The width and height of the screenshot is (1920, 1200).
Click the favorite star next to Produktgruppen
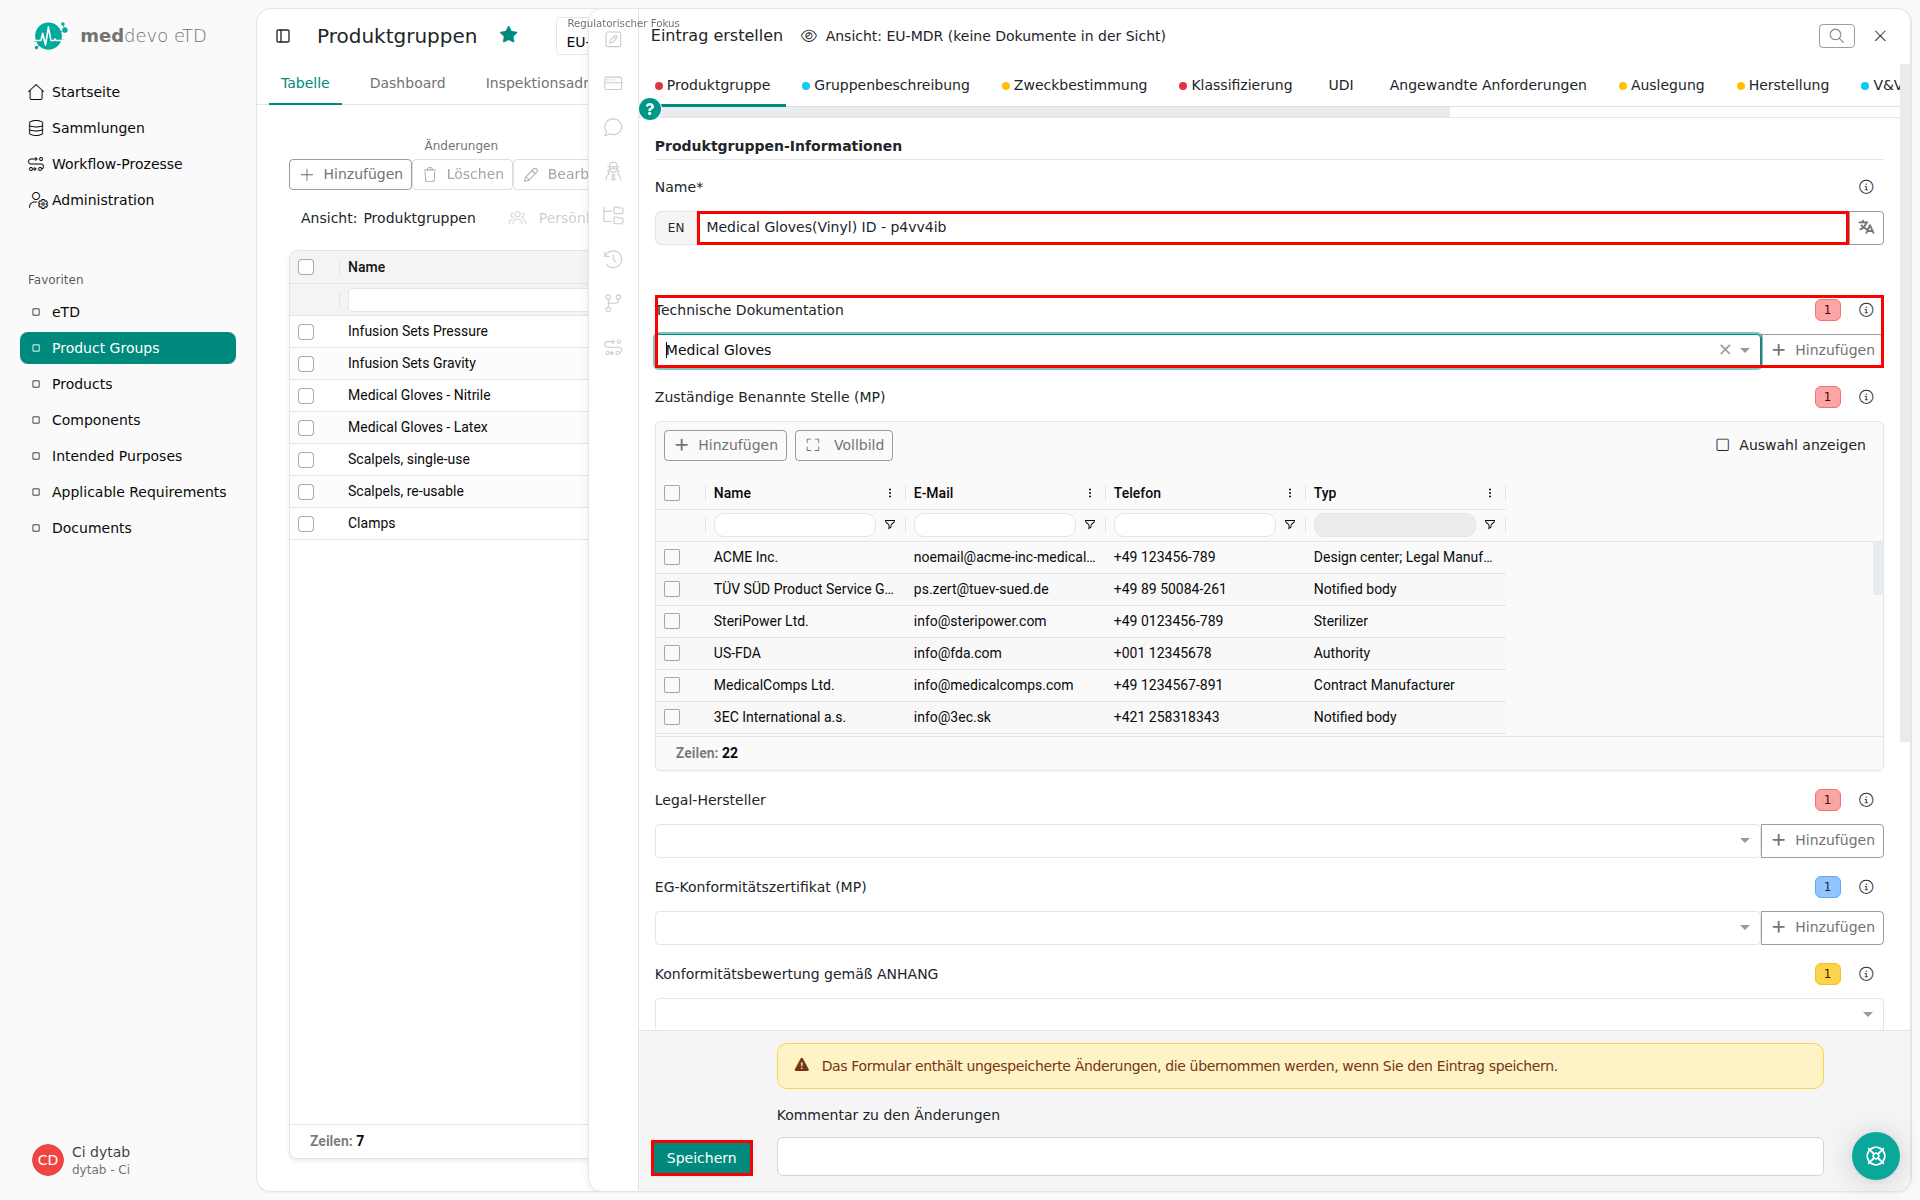coord(509,35)
